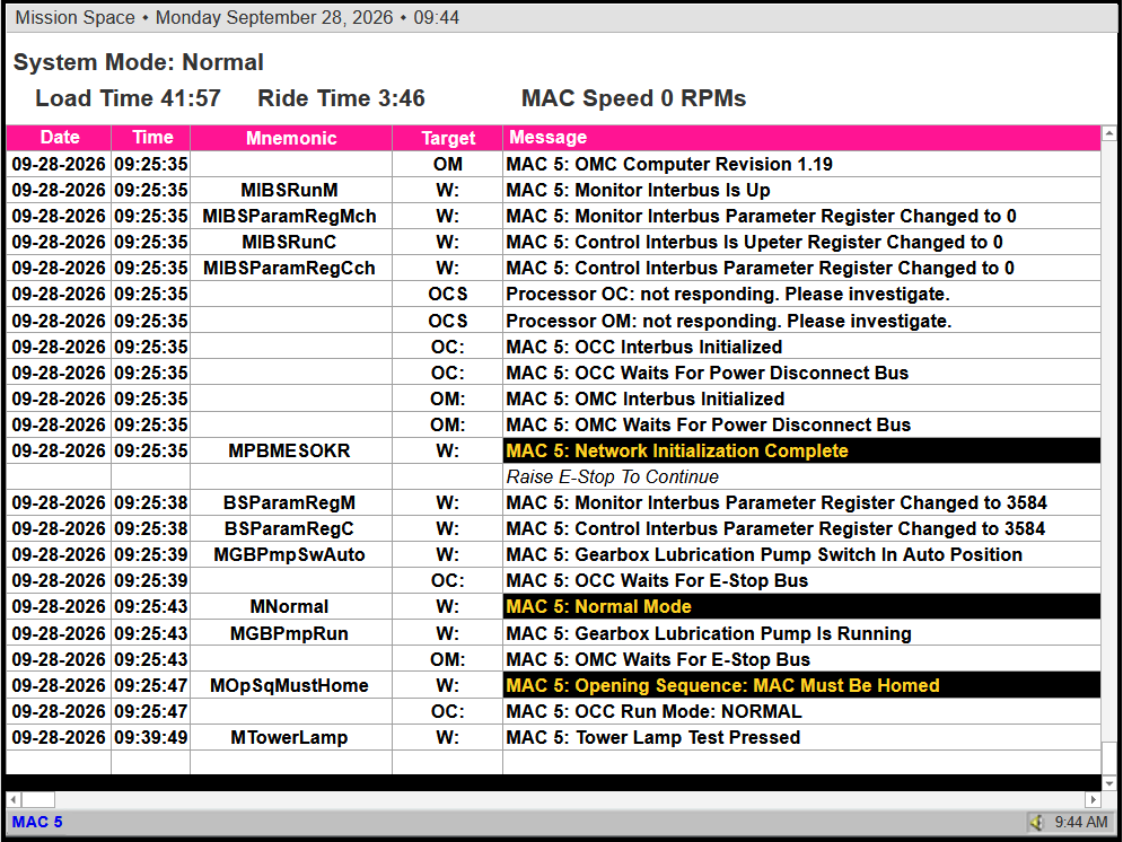Select the MAC 5 status bar label
Viewport: 1122px width, 842px height.
37,822
